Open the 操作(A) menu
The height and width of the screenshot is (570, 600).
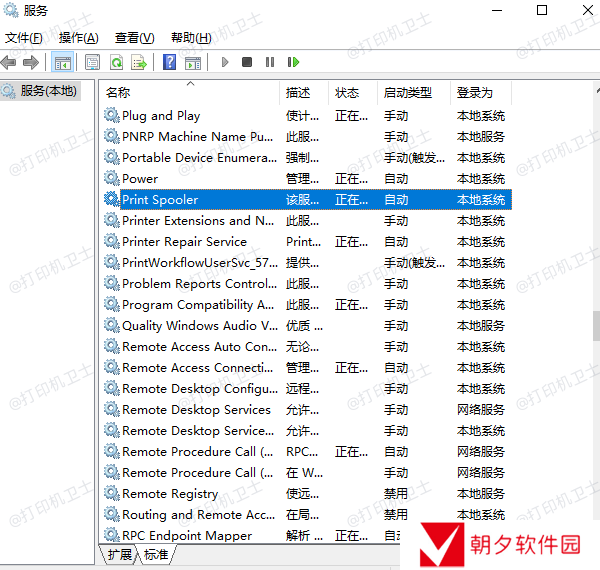click(78, 38)
